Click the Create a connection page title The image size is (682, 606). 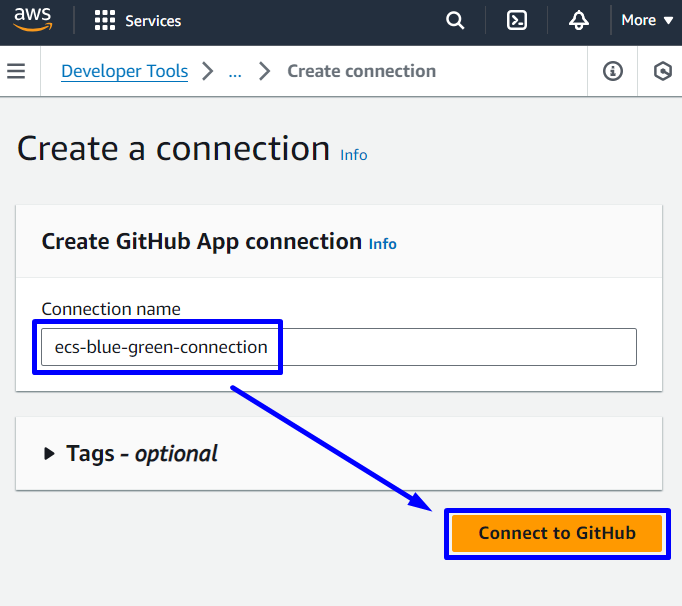[x=173, y=148]
